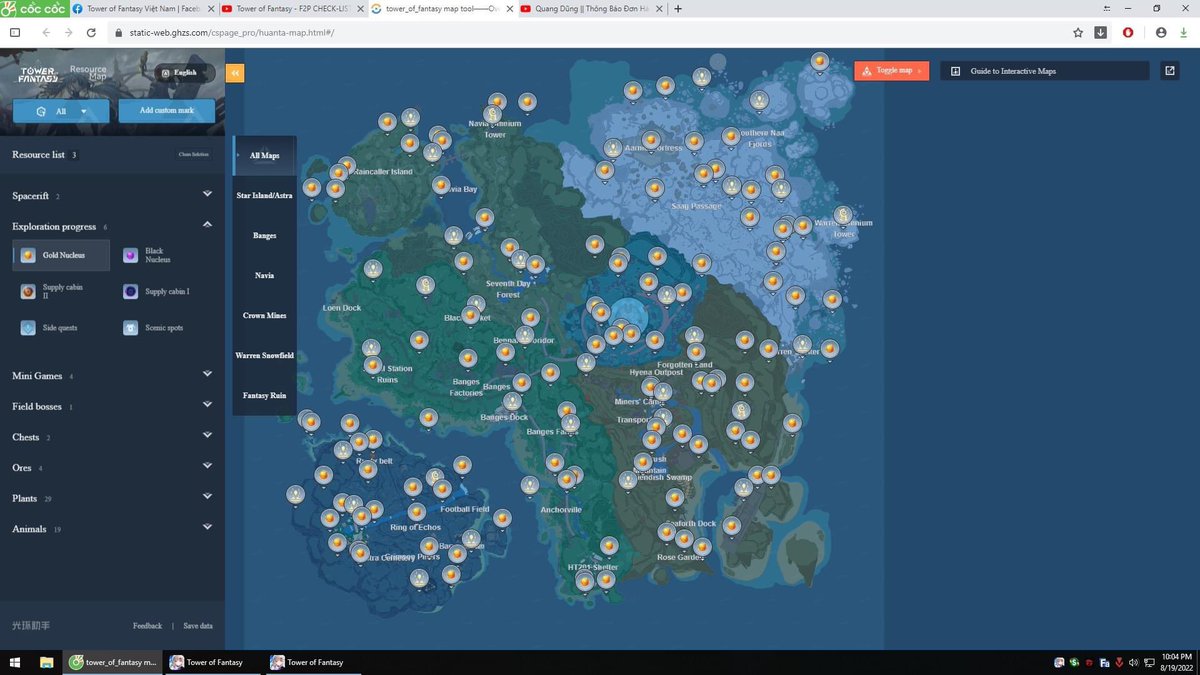Expand the Chests category

(207, 436)
